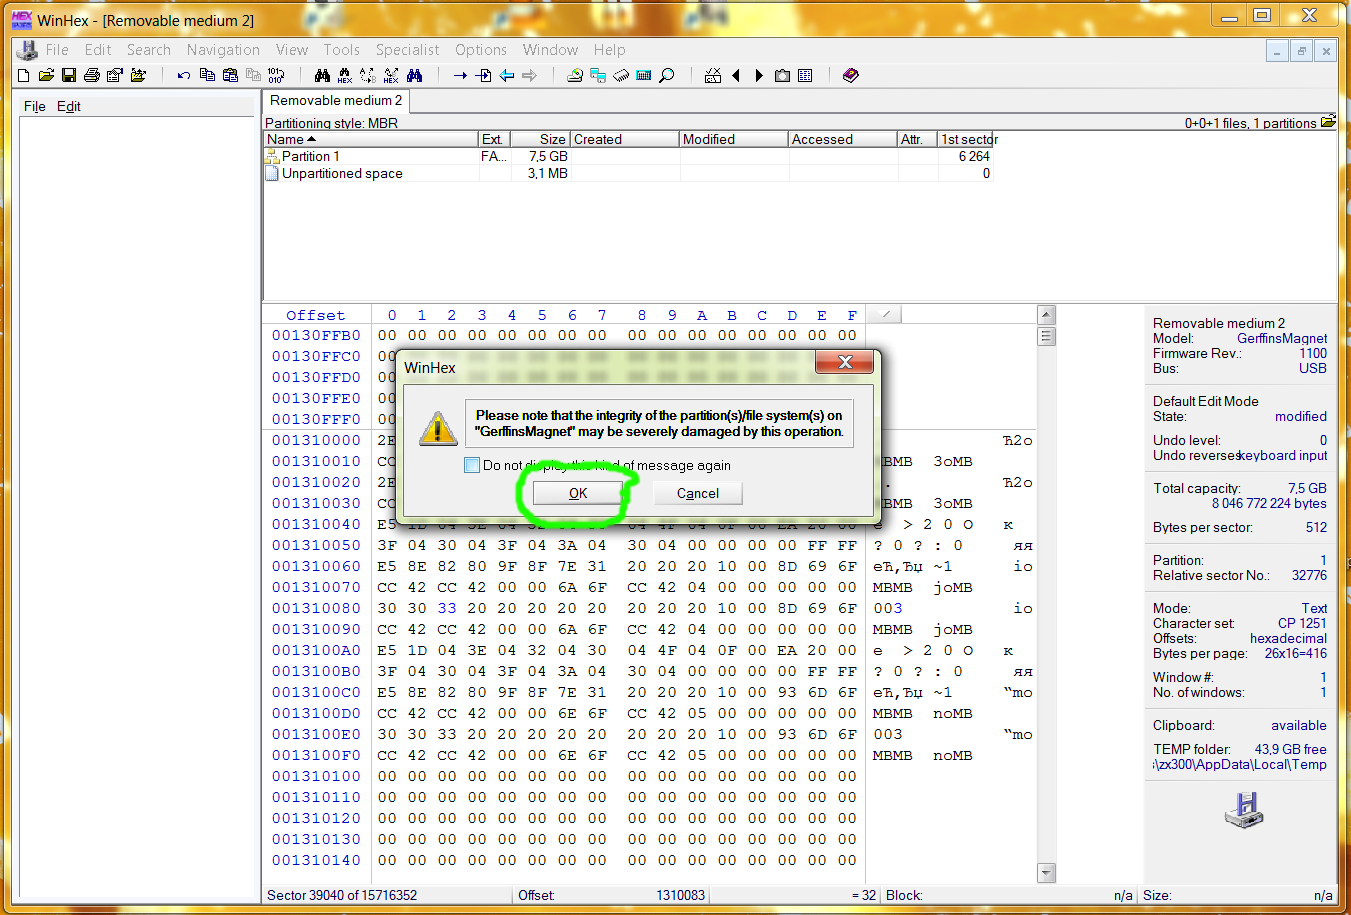Tick 'Do not display this kind of message' checkbox

click(472, 465)
